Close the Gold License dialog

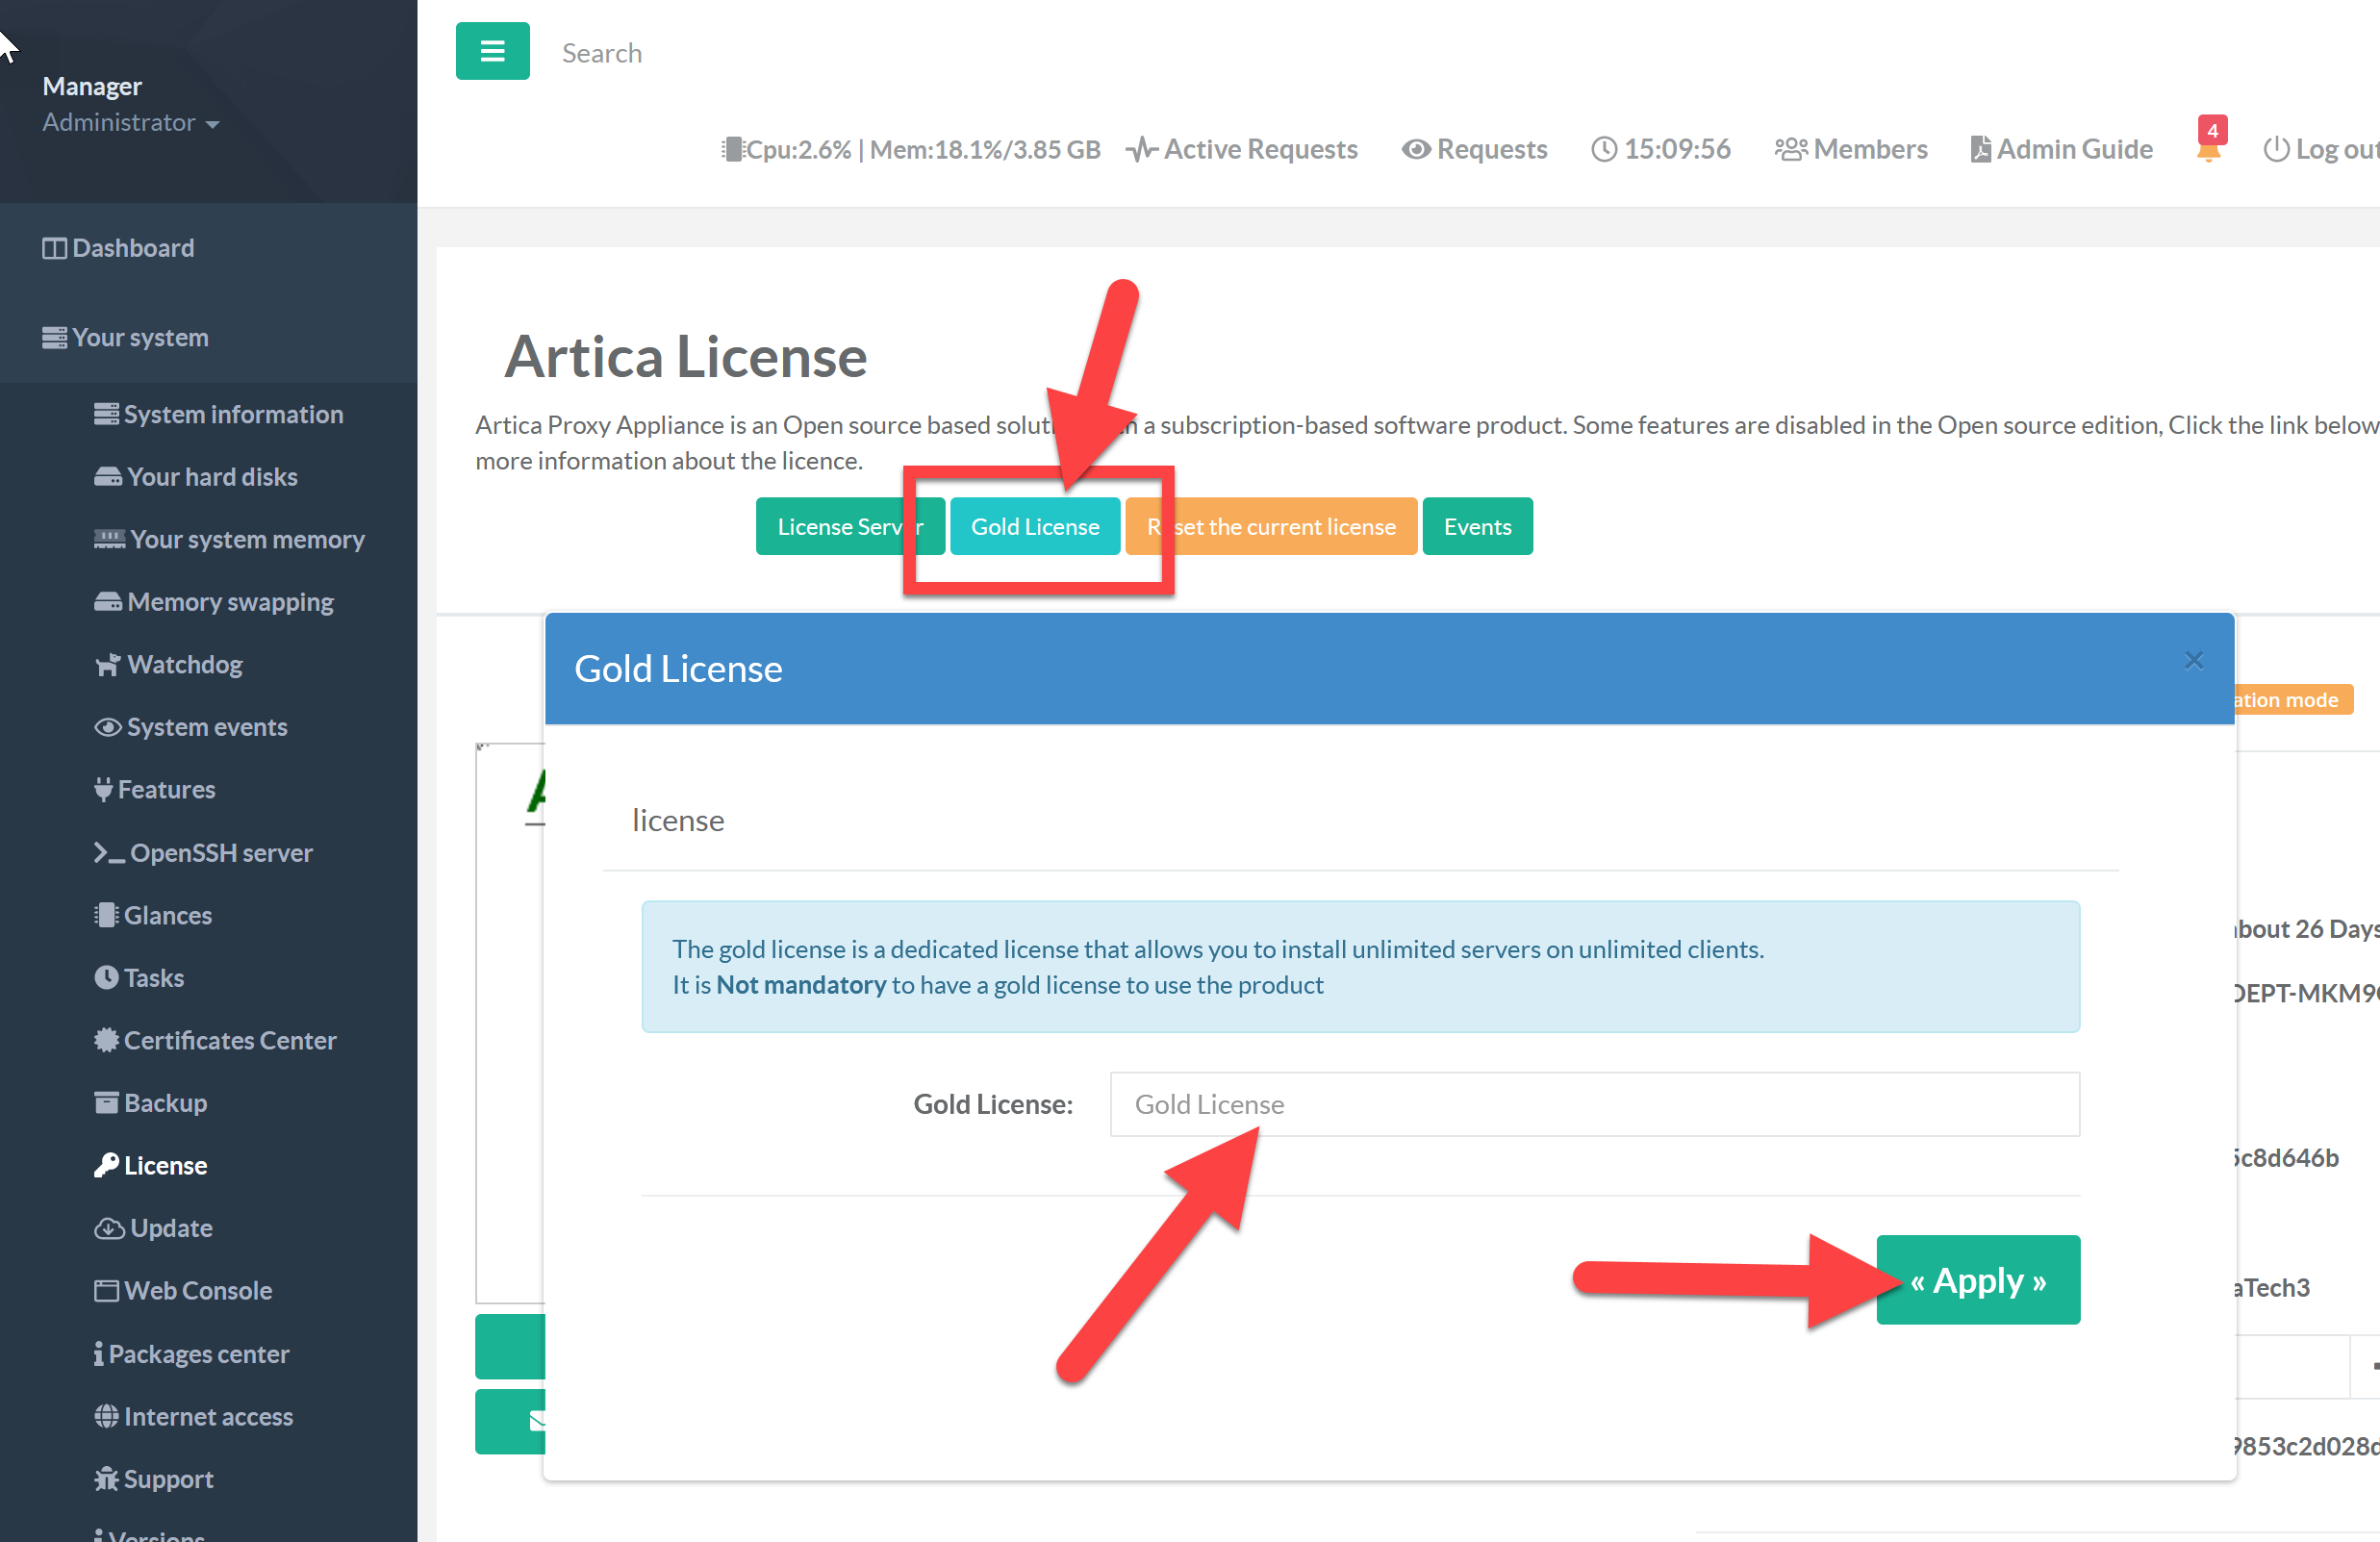(2193, 660)
